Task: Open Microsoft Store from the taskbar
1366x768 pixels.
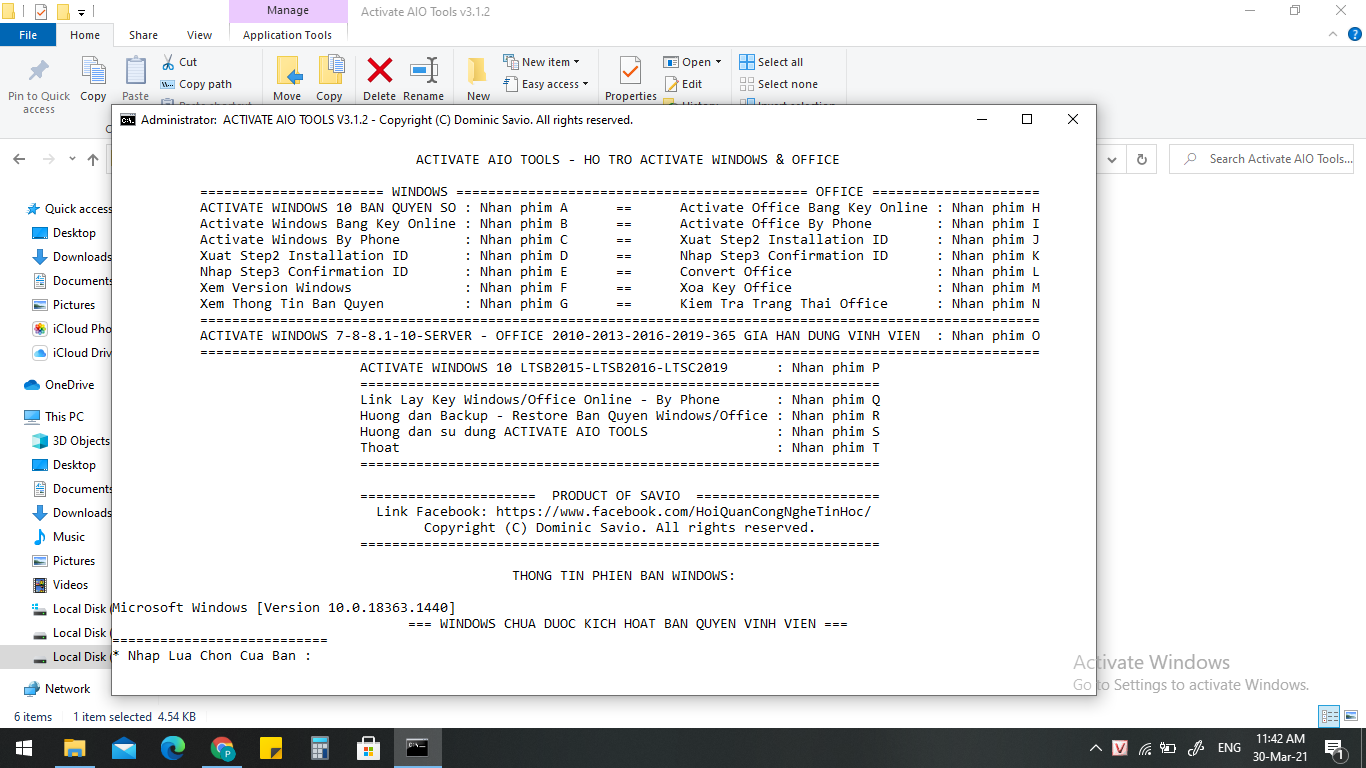Action: click(x=369, y=748)
